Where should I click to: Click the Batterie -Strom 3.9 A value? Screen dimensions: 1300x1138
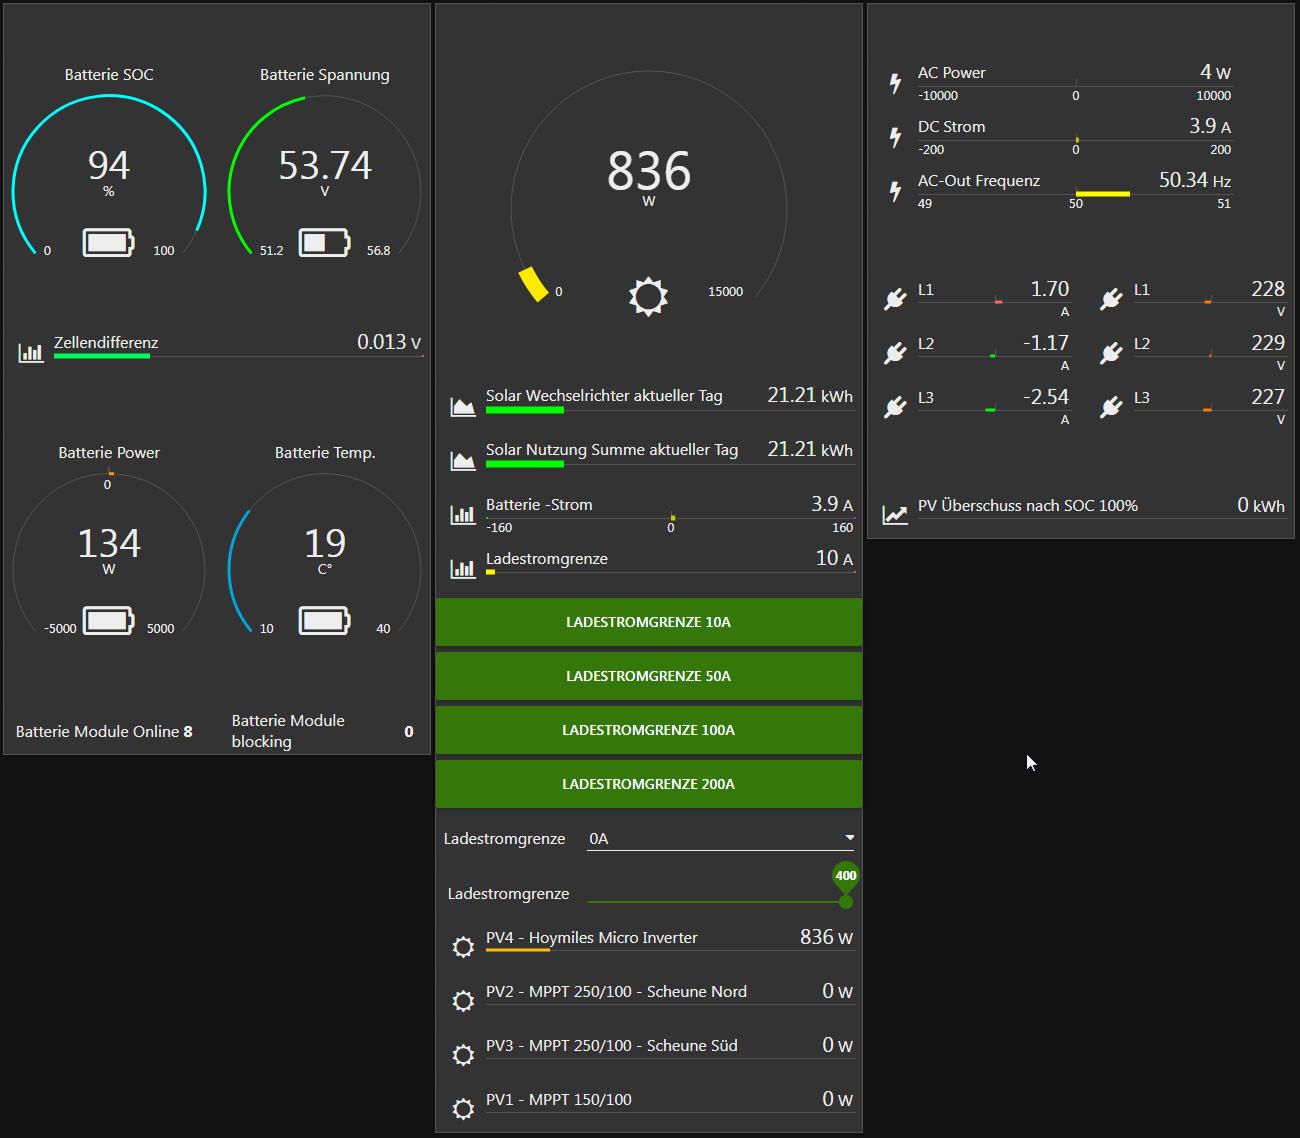(x=832, y=504)
